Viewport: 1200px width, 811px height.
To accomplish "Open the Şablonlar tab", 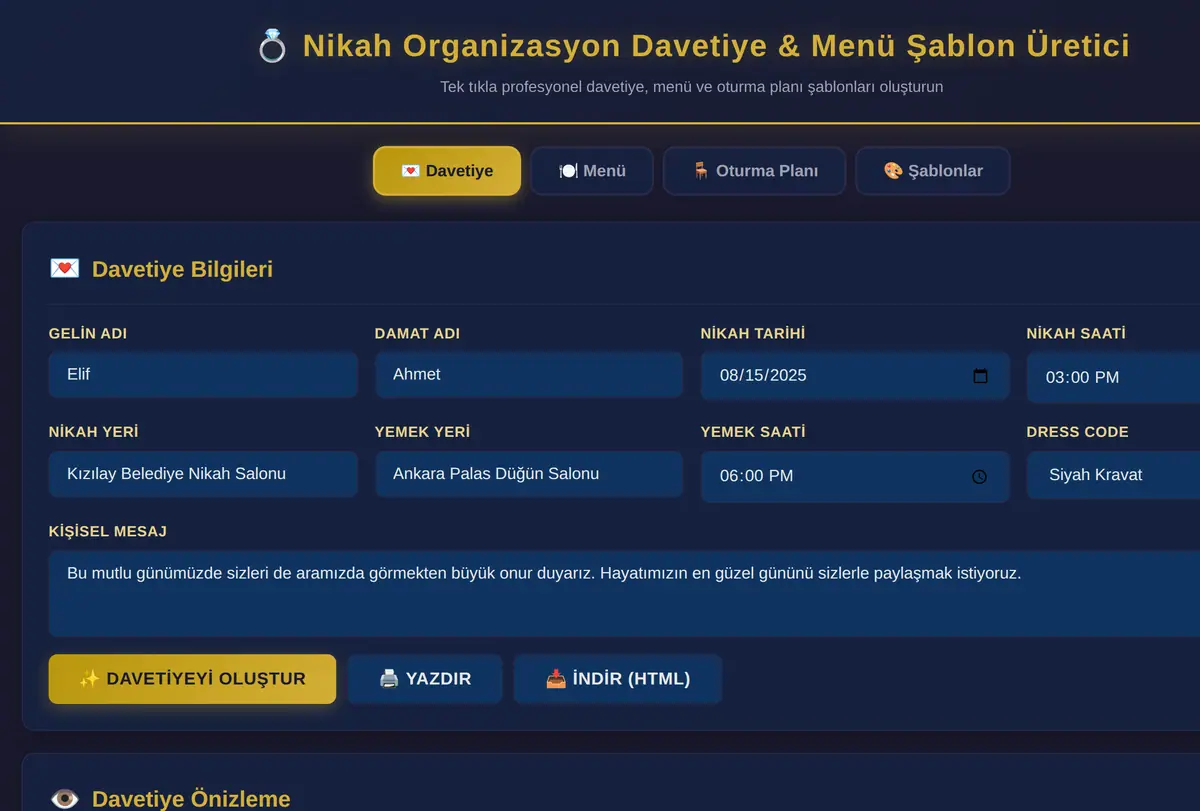I will tap(933, 171).
